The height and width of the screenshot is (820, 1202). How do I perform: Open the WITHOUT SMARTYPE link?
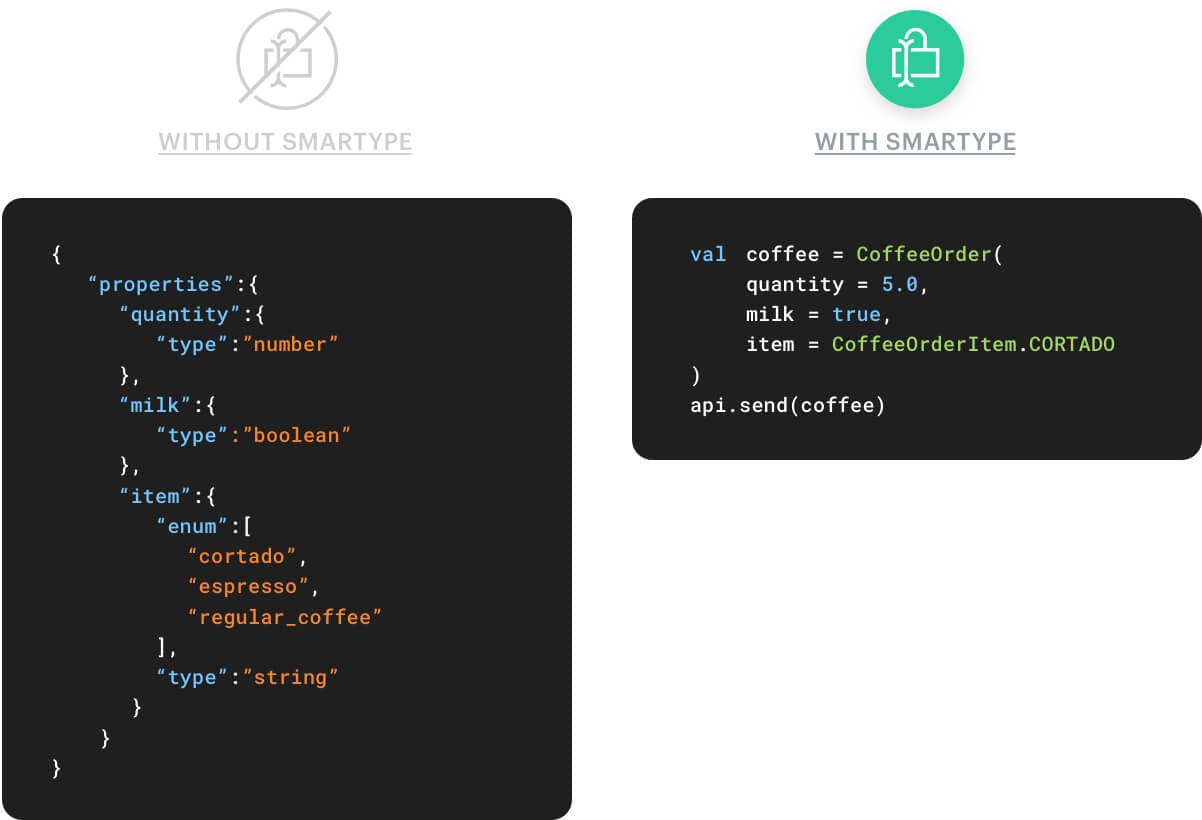click(x=285, y=142)
